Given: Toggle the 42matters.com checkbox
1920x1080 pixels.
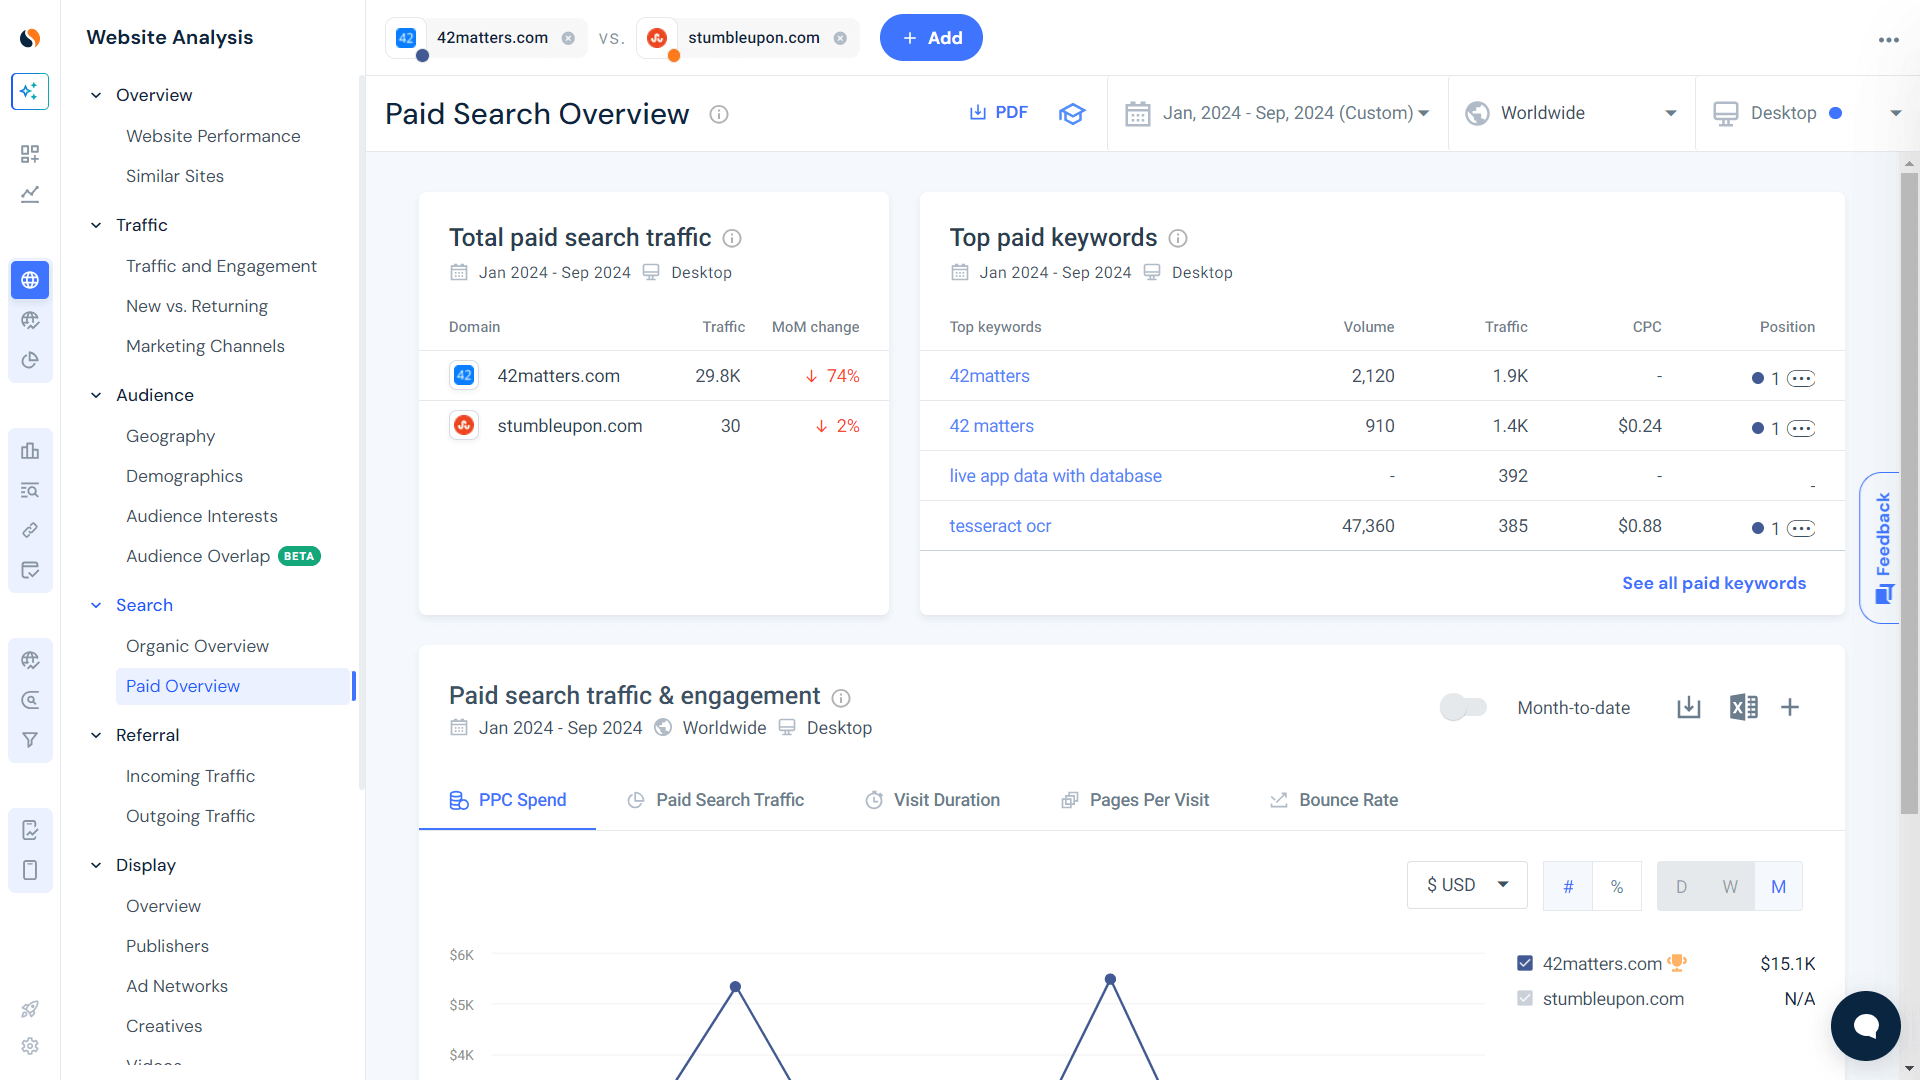Looking at the screenshot, I should coord(1524,963).
